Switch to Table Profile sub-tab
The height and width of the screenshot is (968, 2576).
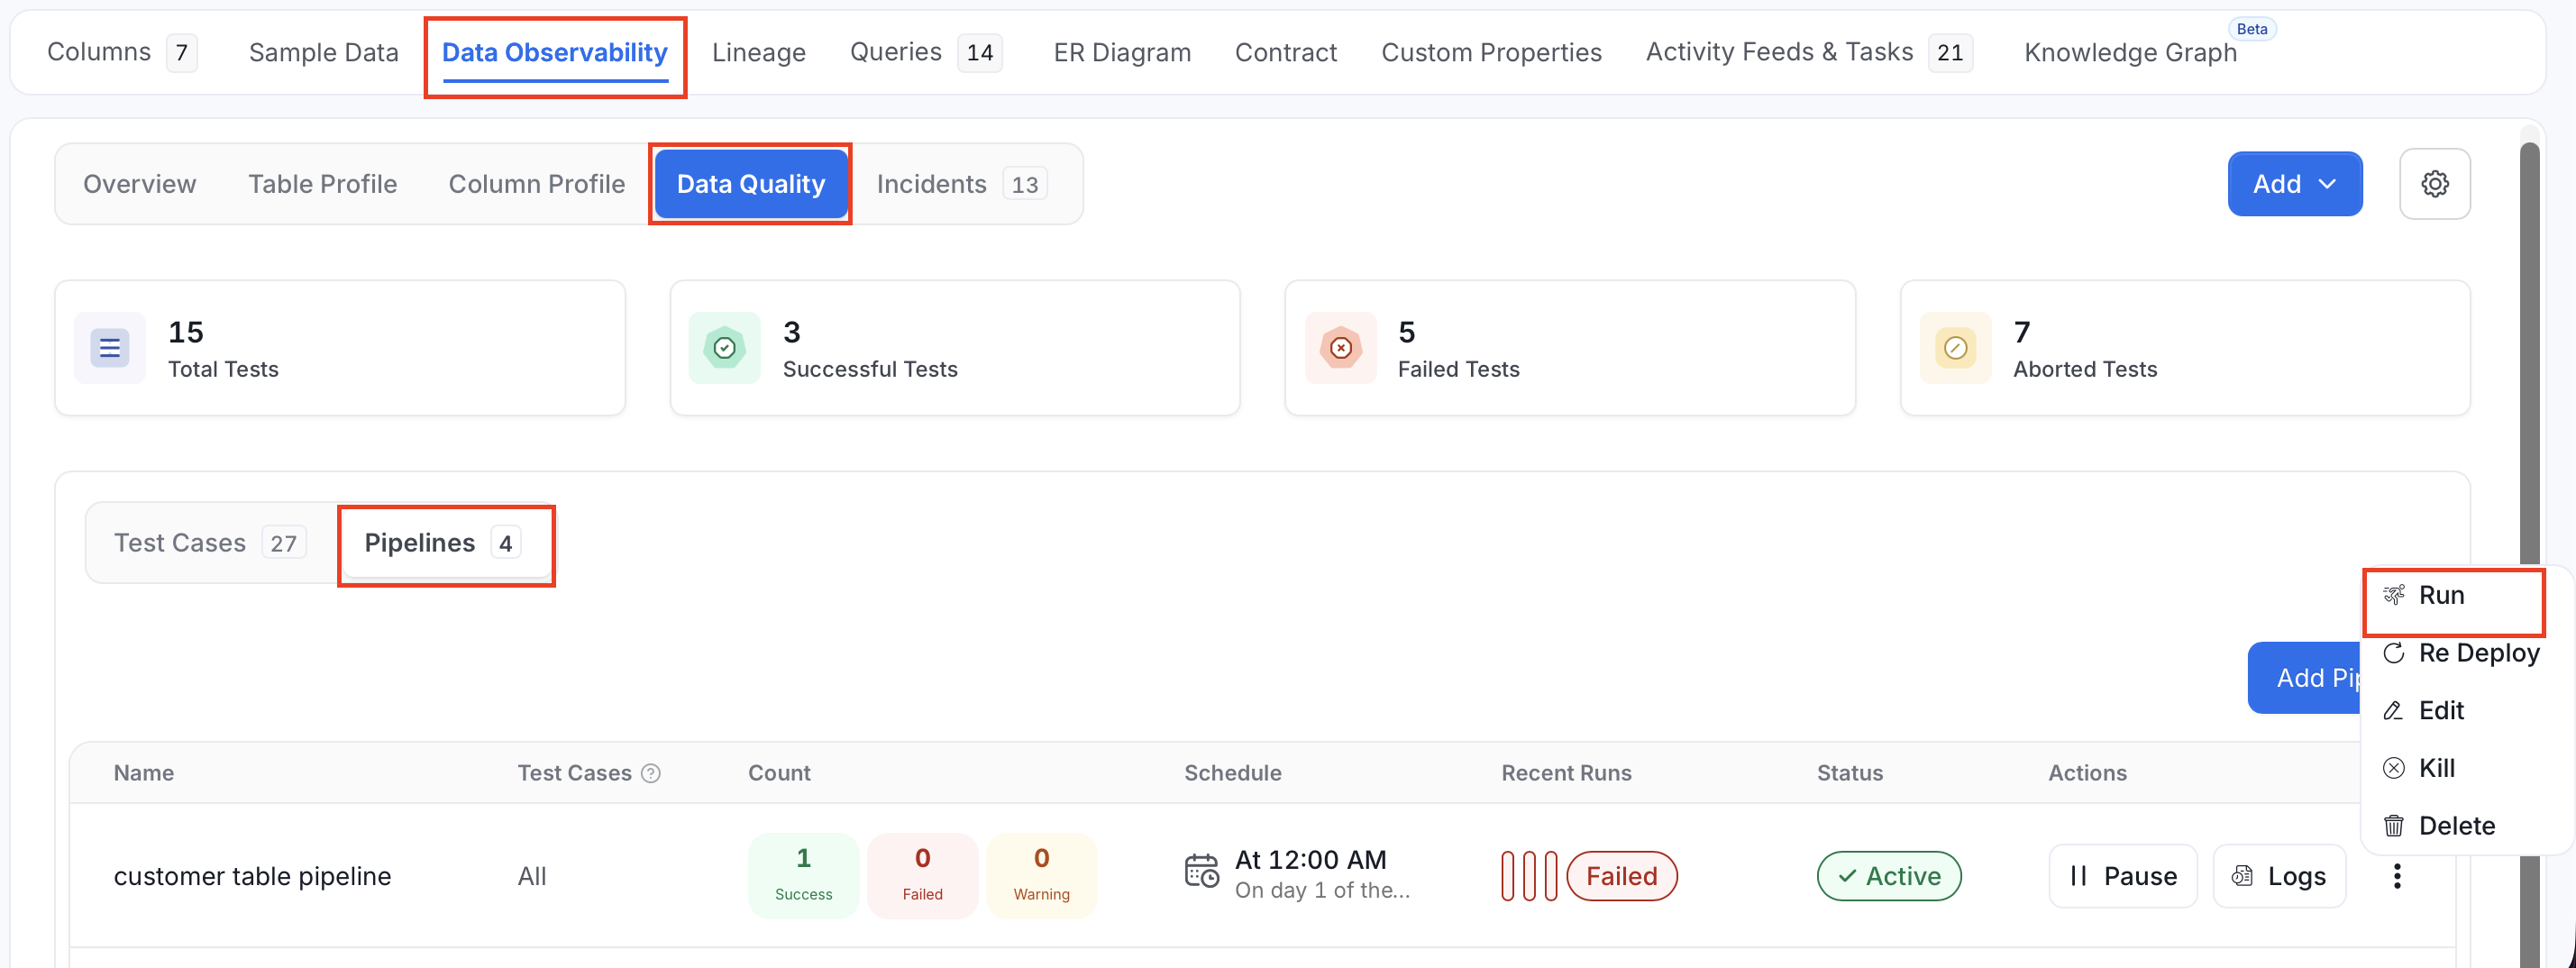322,184
